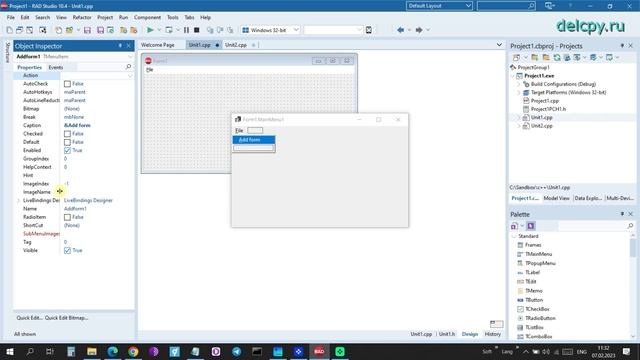Click the Back navigation arrow in toolbar

(x=400, y=30)
